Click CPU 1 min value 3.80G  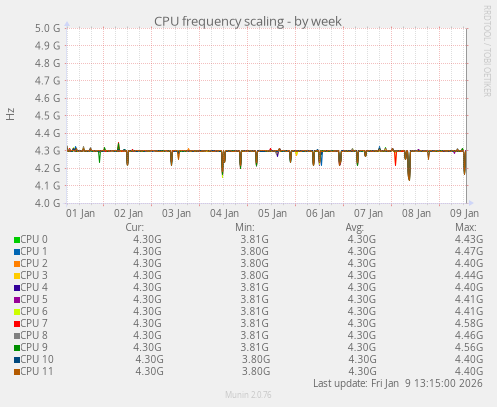click(255, 251)
